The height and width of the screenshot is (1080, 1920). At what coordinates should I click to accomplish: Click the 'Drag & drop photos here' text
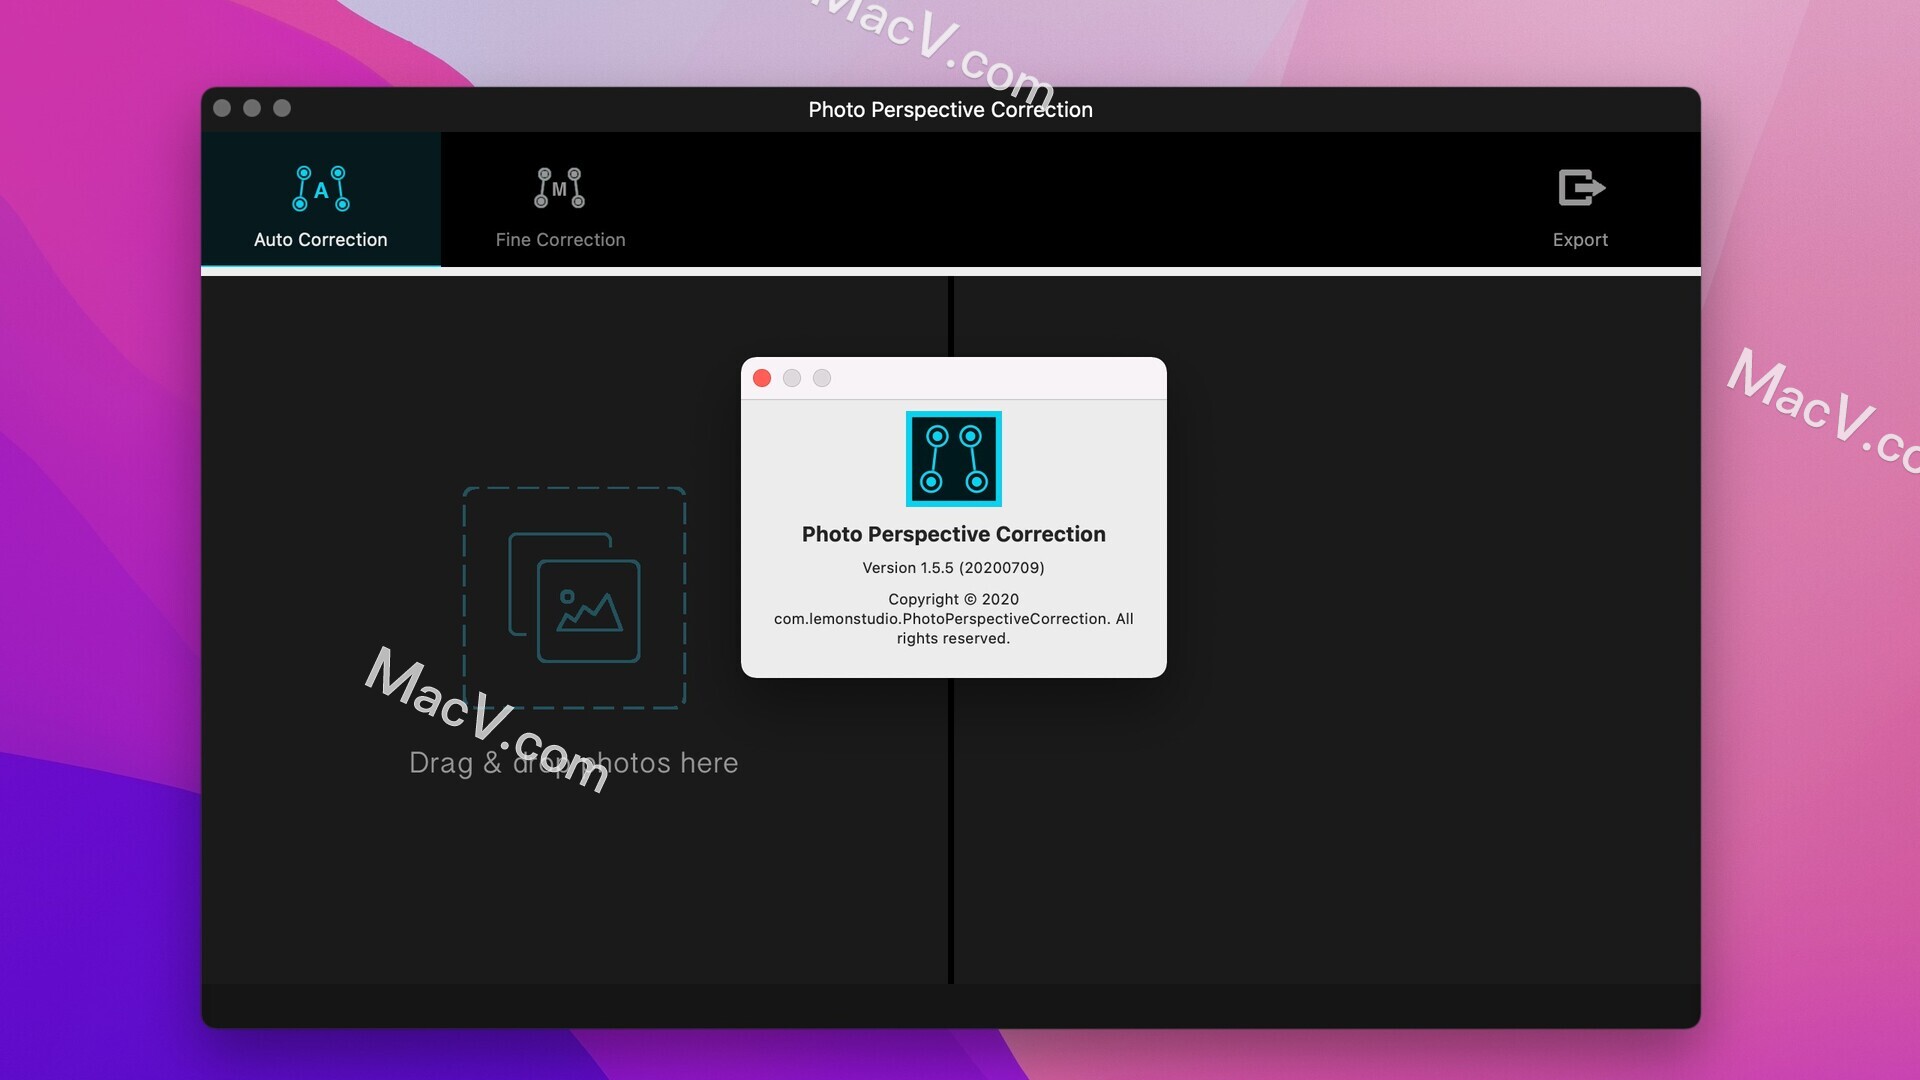click(574, 763)
